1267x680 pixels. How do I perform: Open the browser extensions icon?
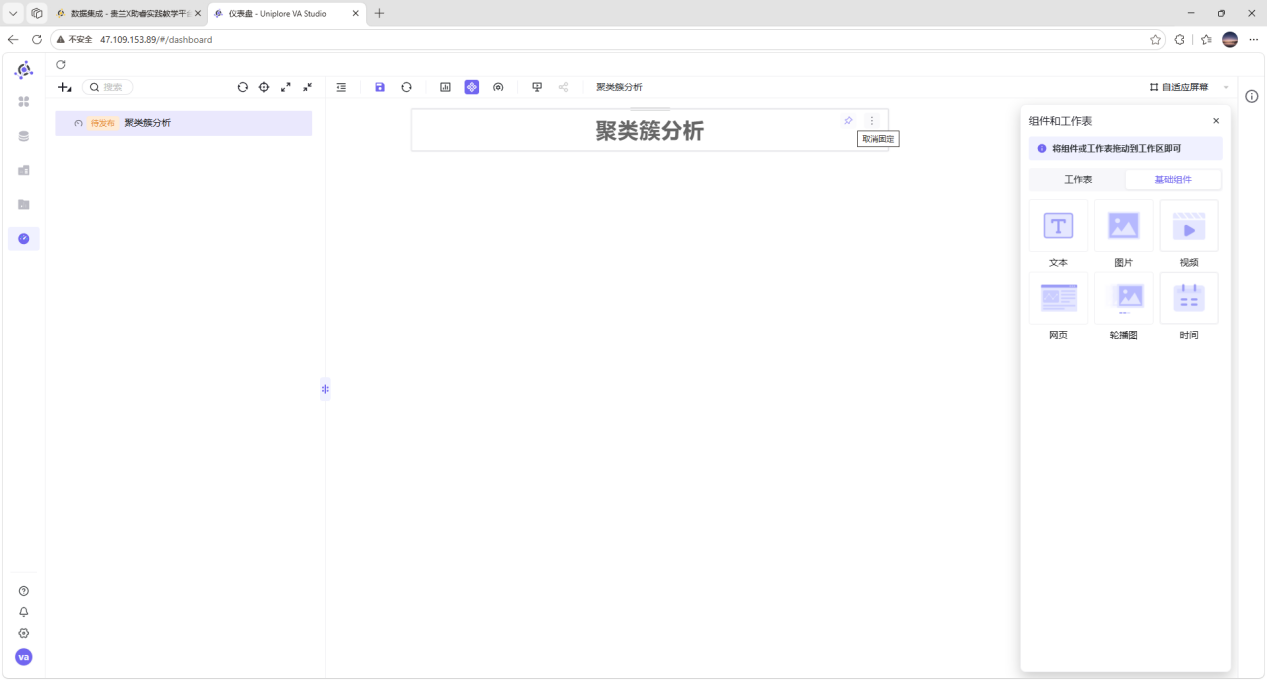click(1180, 40)
